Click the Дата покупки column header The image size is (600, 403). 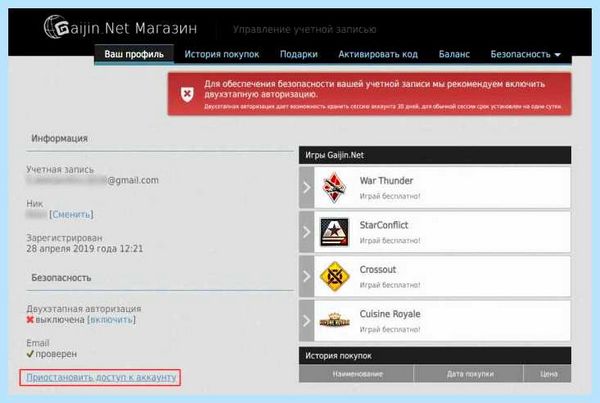pos(470,374)
